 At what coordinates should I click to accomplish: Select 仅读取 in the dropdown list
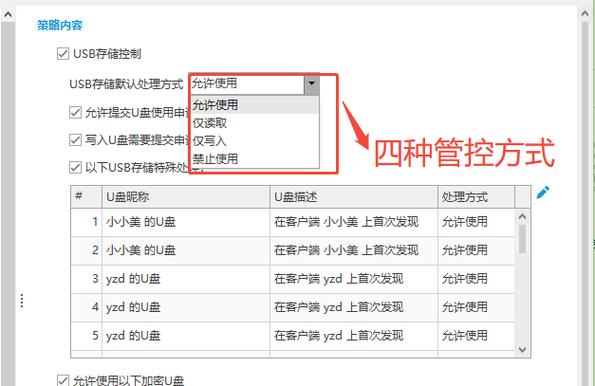click(254, 123)
